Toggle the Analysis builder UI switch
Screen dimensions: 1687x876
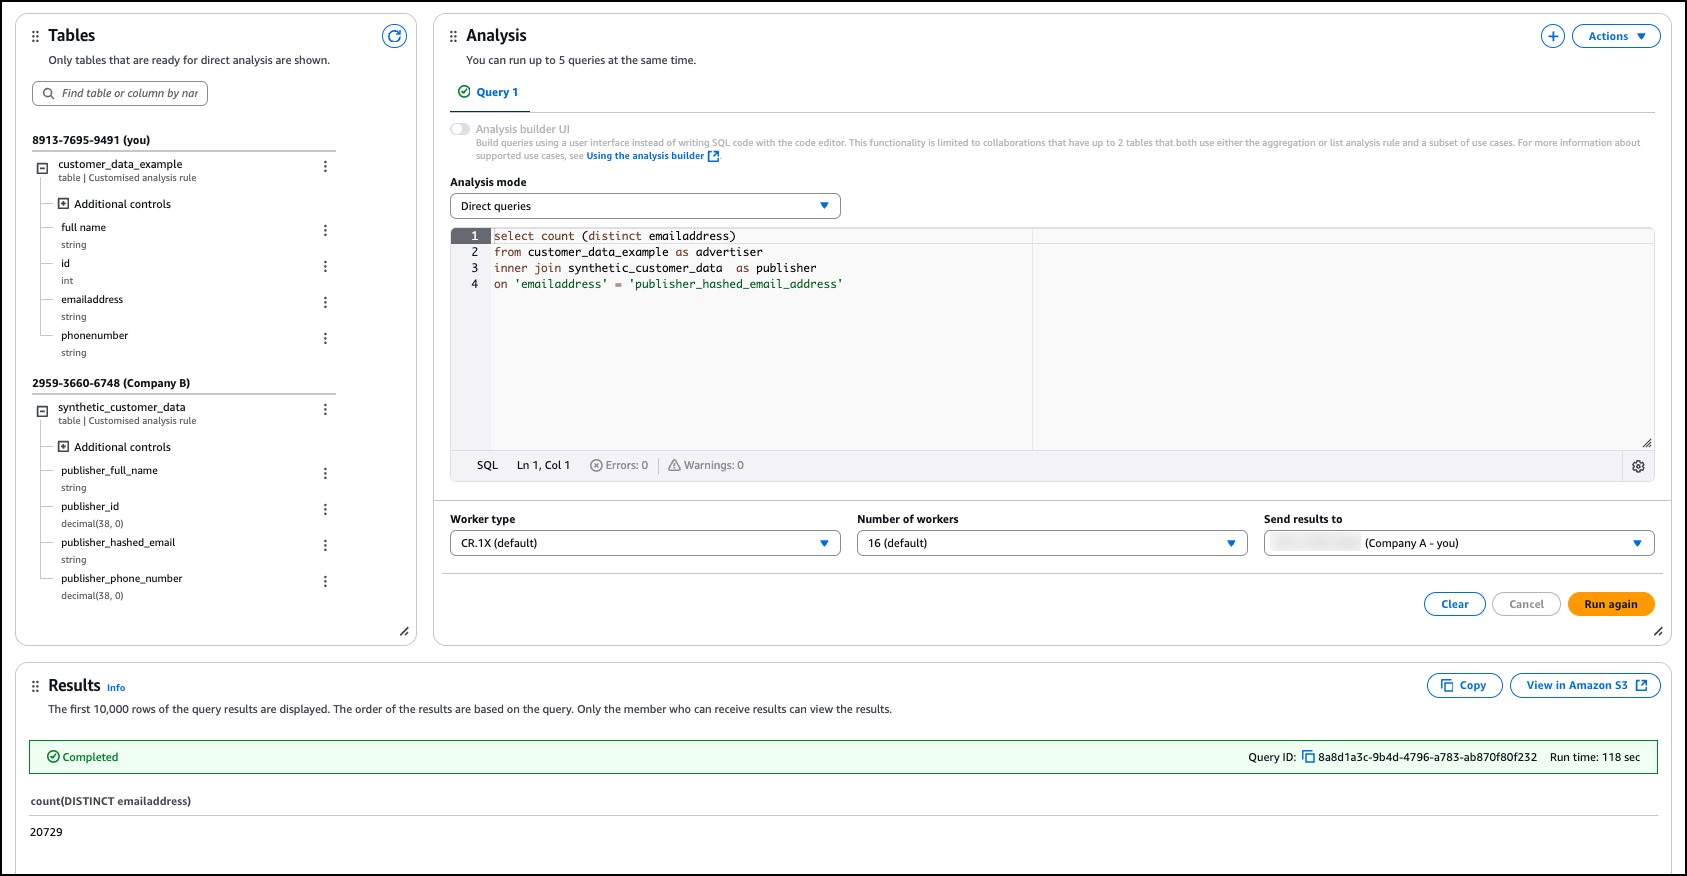(x=460, y=129)
